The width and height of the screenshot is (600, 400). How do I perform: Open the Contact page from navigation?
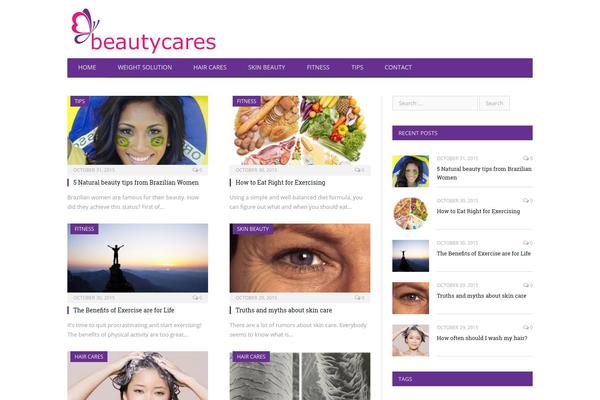[x=398, y=67]
